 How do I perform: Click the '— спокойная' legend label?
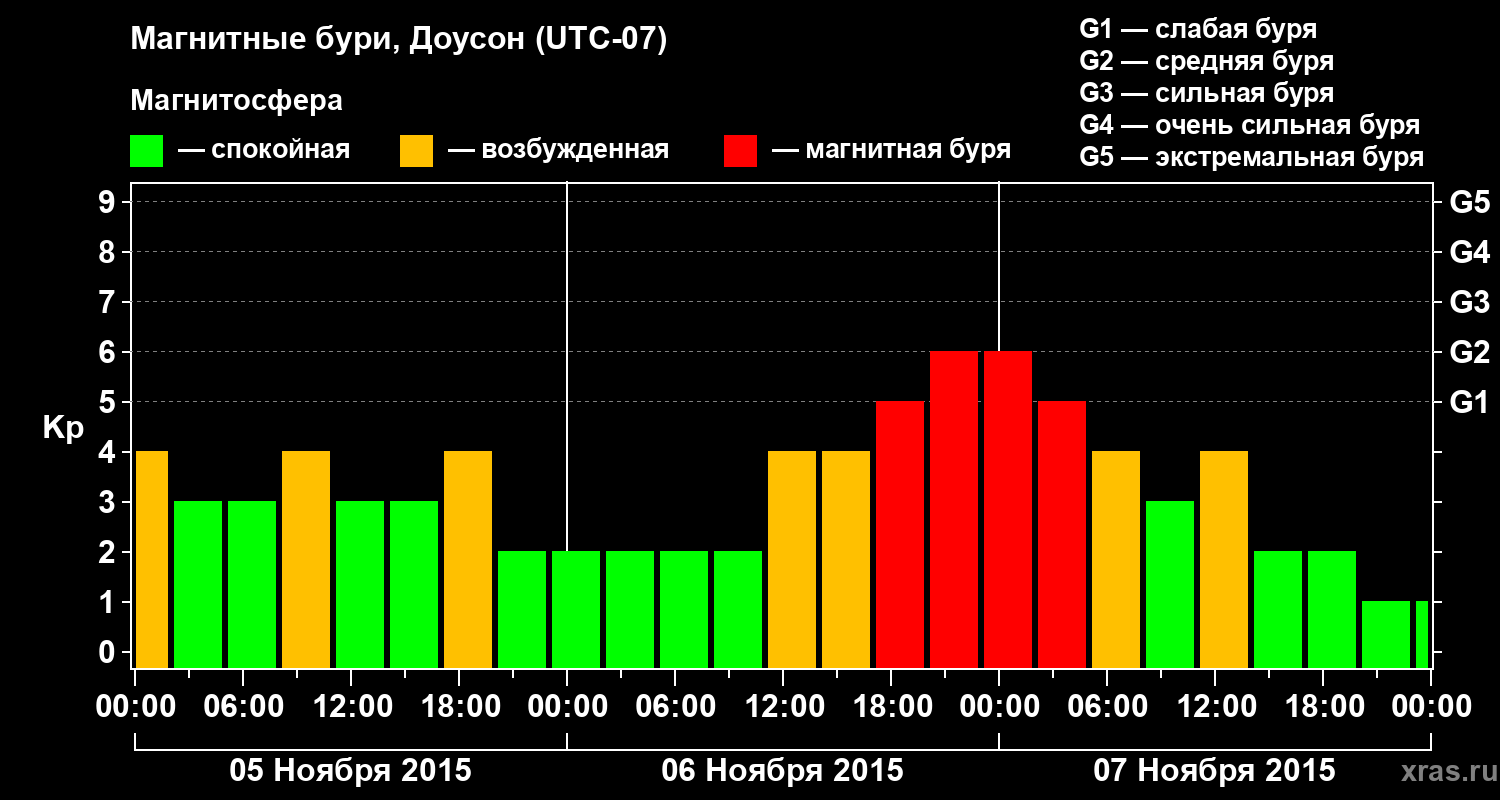[x=264, y=150]
